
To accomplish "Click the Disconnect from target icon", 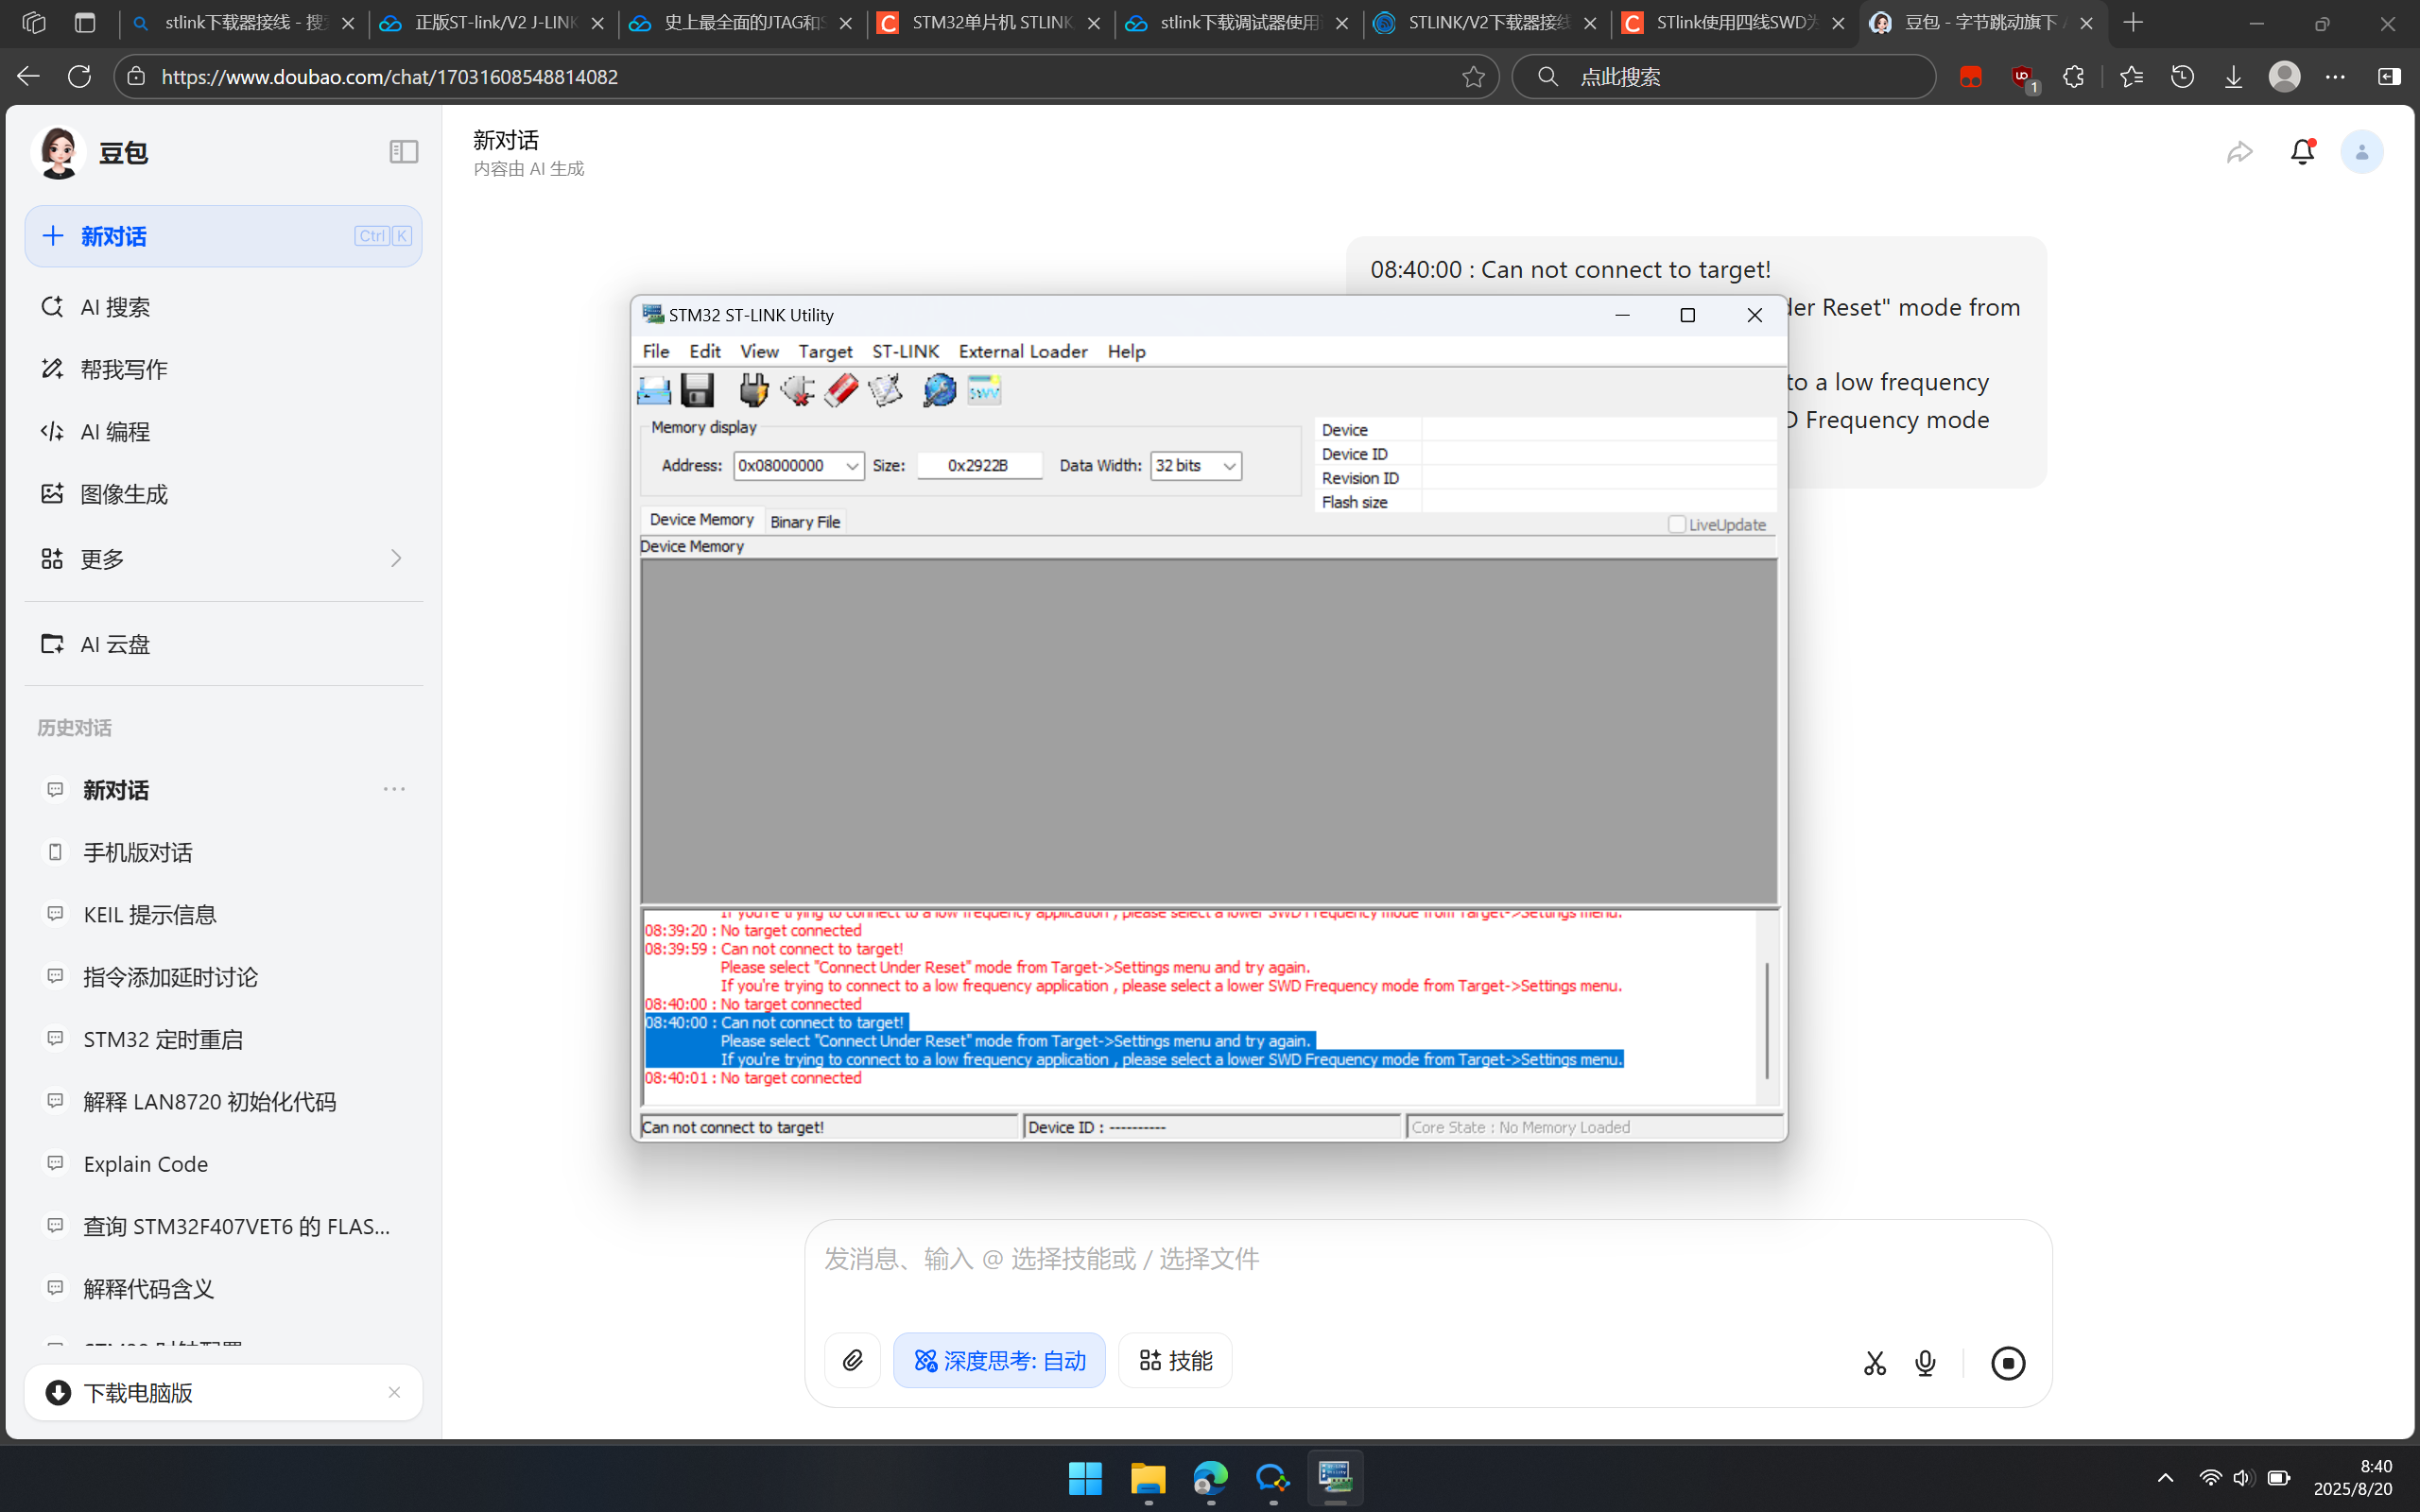I will 797,390.
